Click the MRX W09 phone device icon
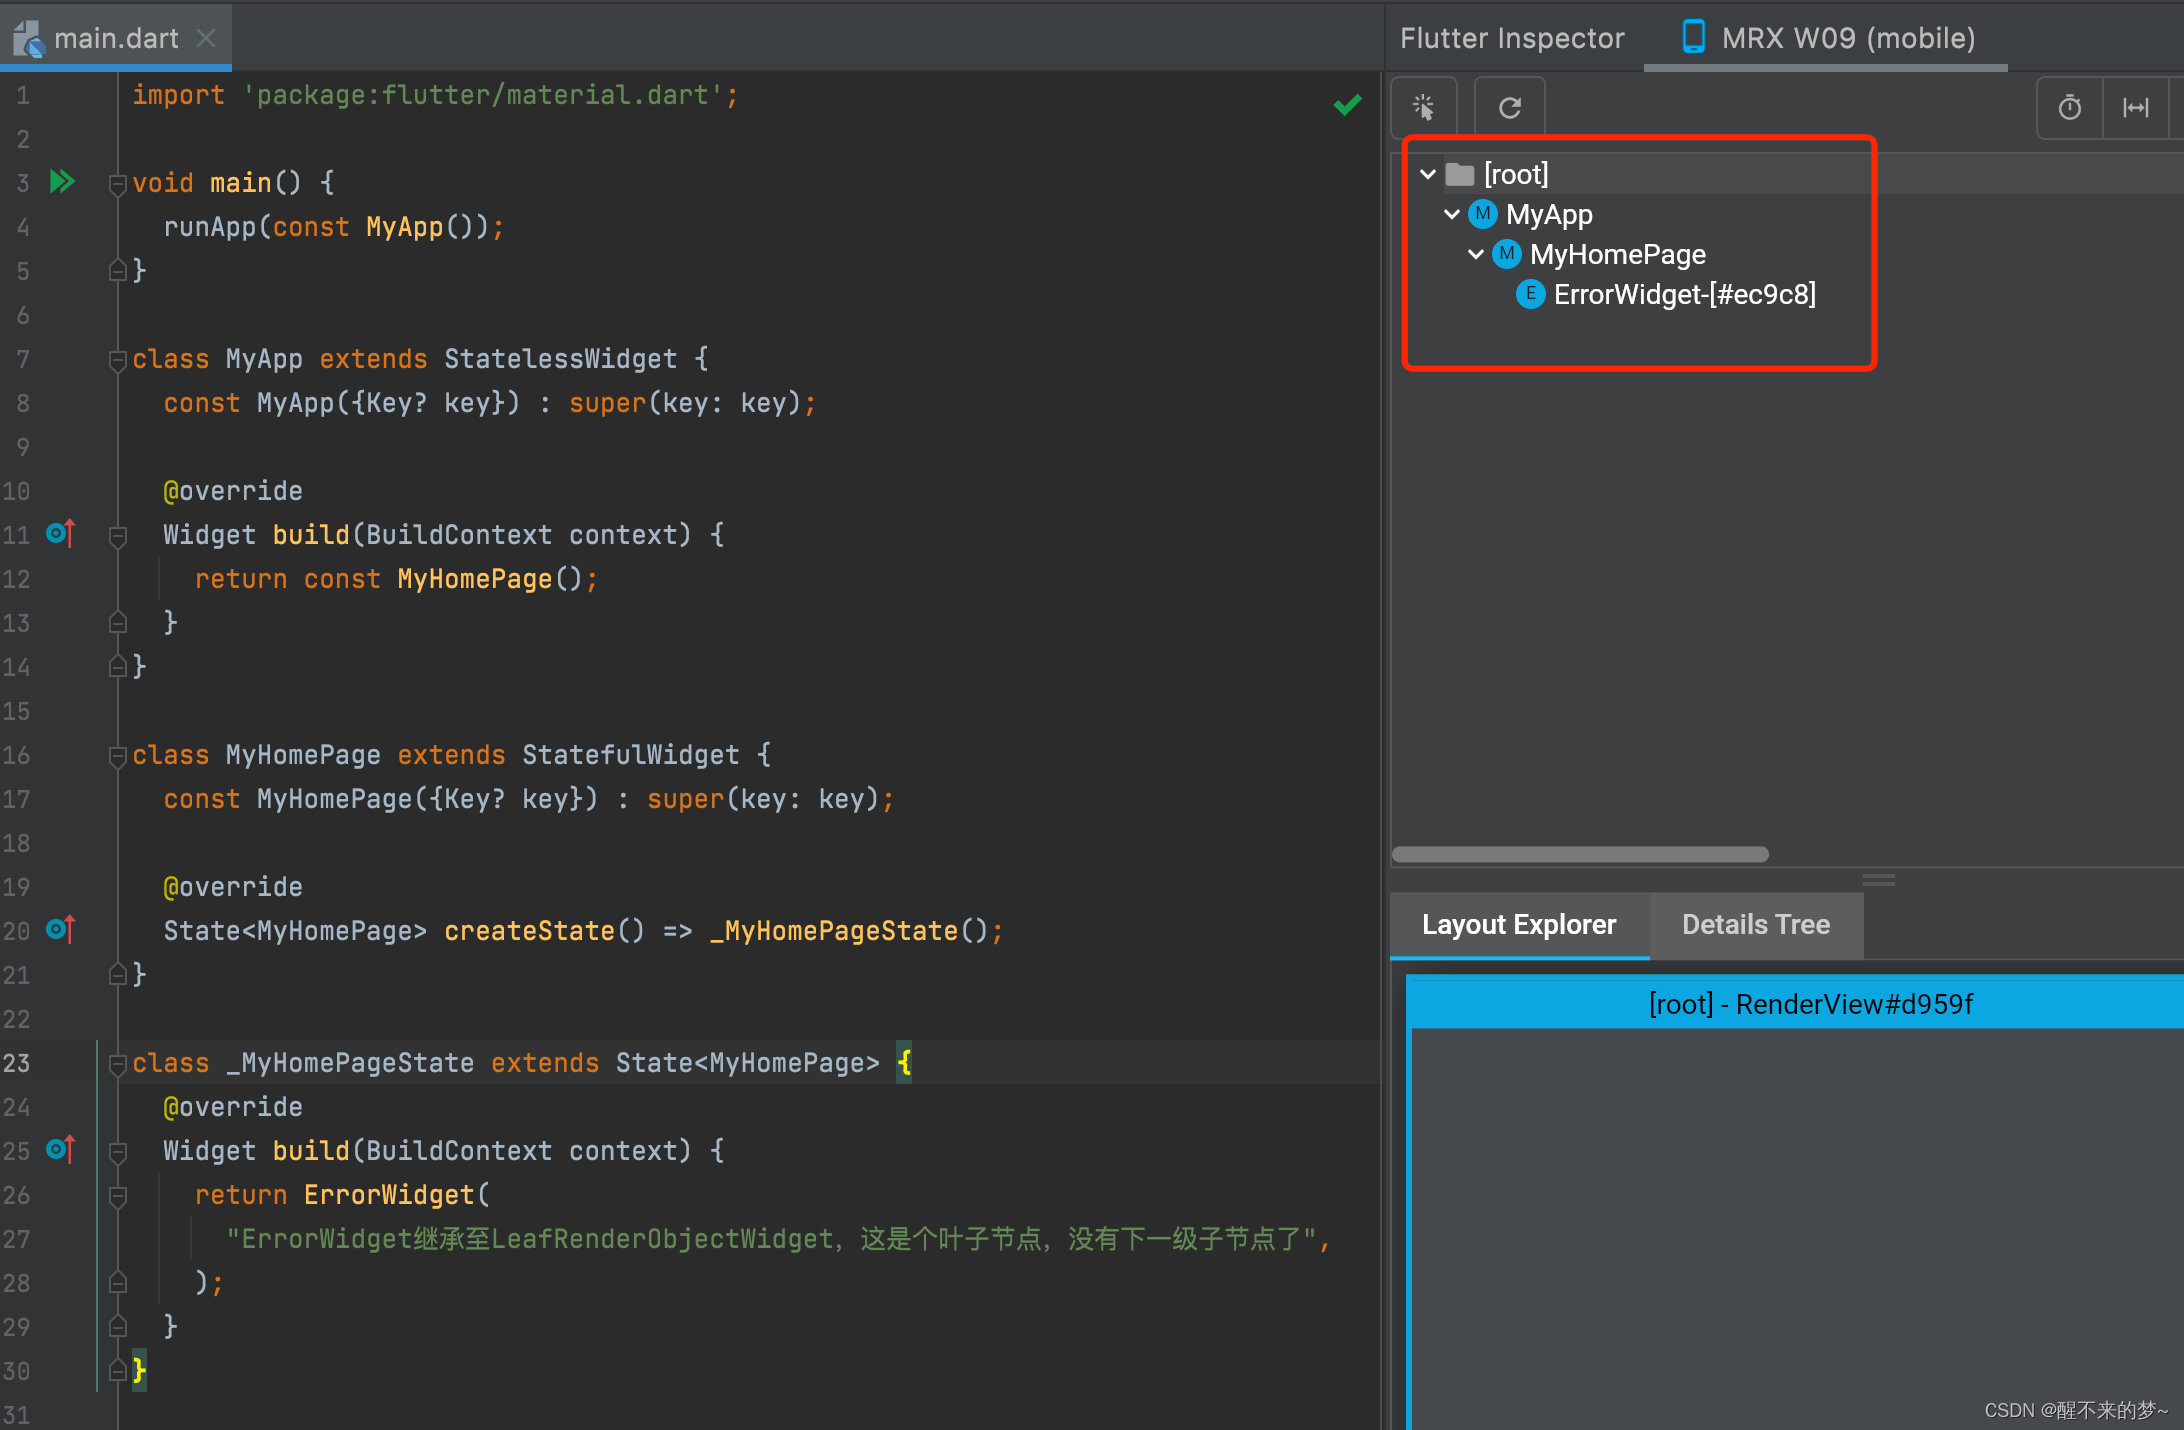Viewport: 2184px width, 1430px height. tap(1693, 37)
